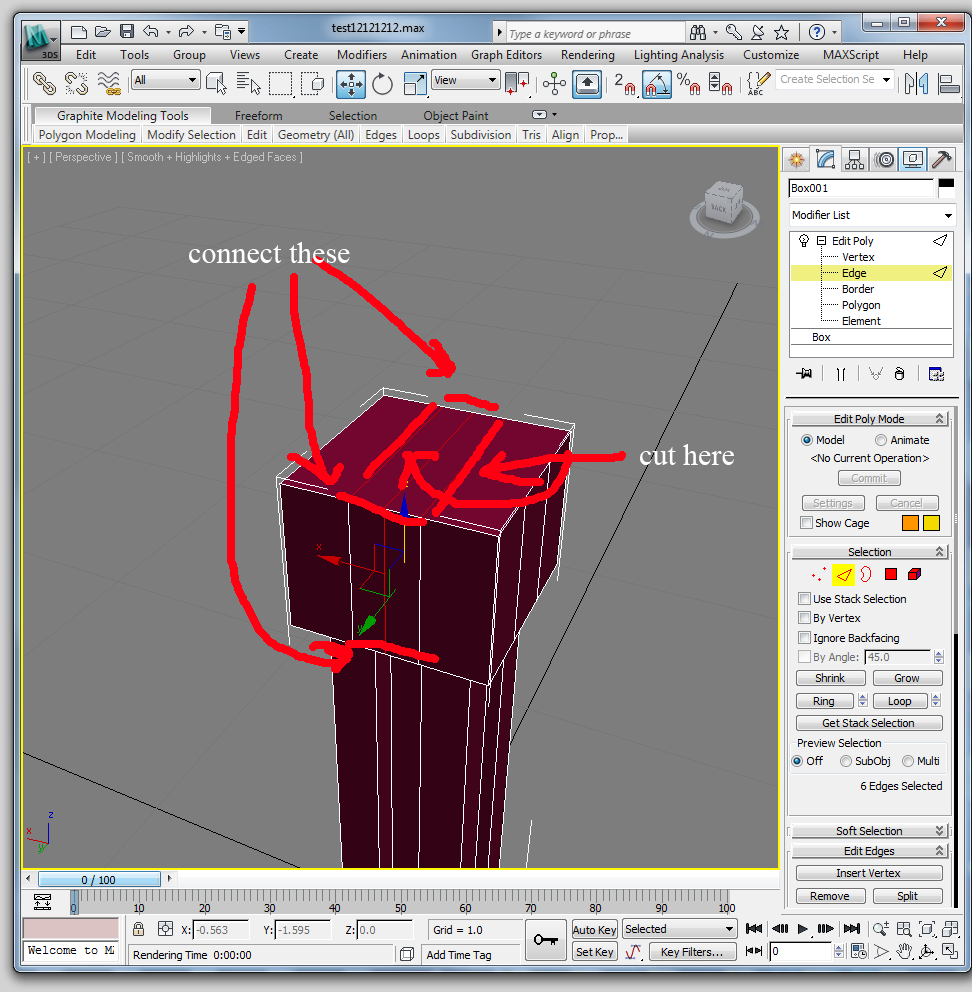Open the Hierarchy command panel tab

tap(854, 160)
